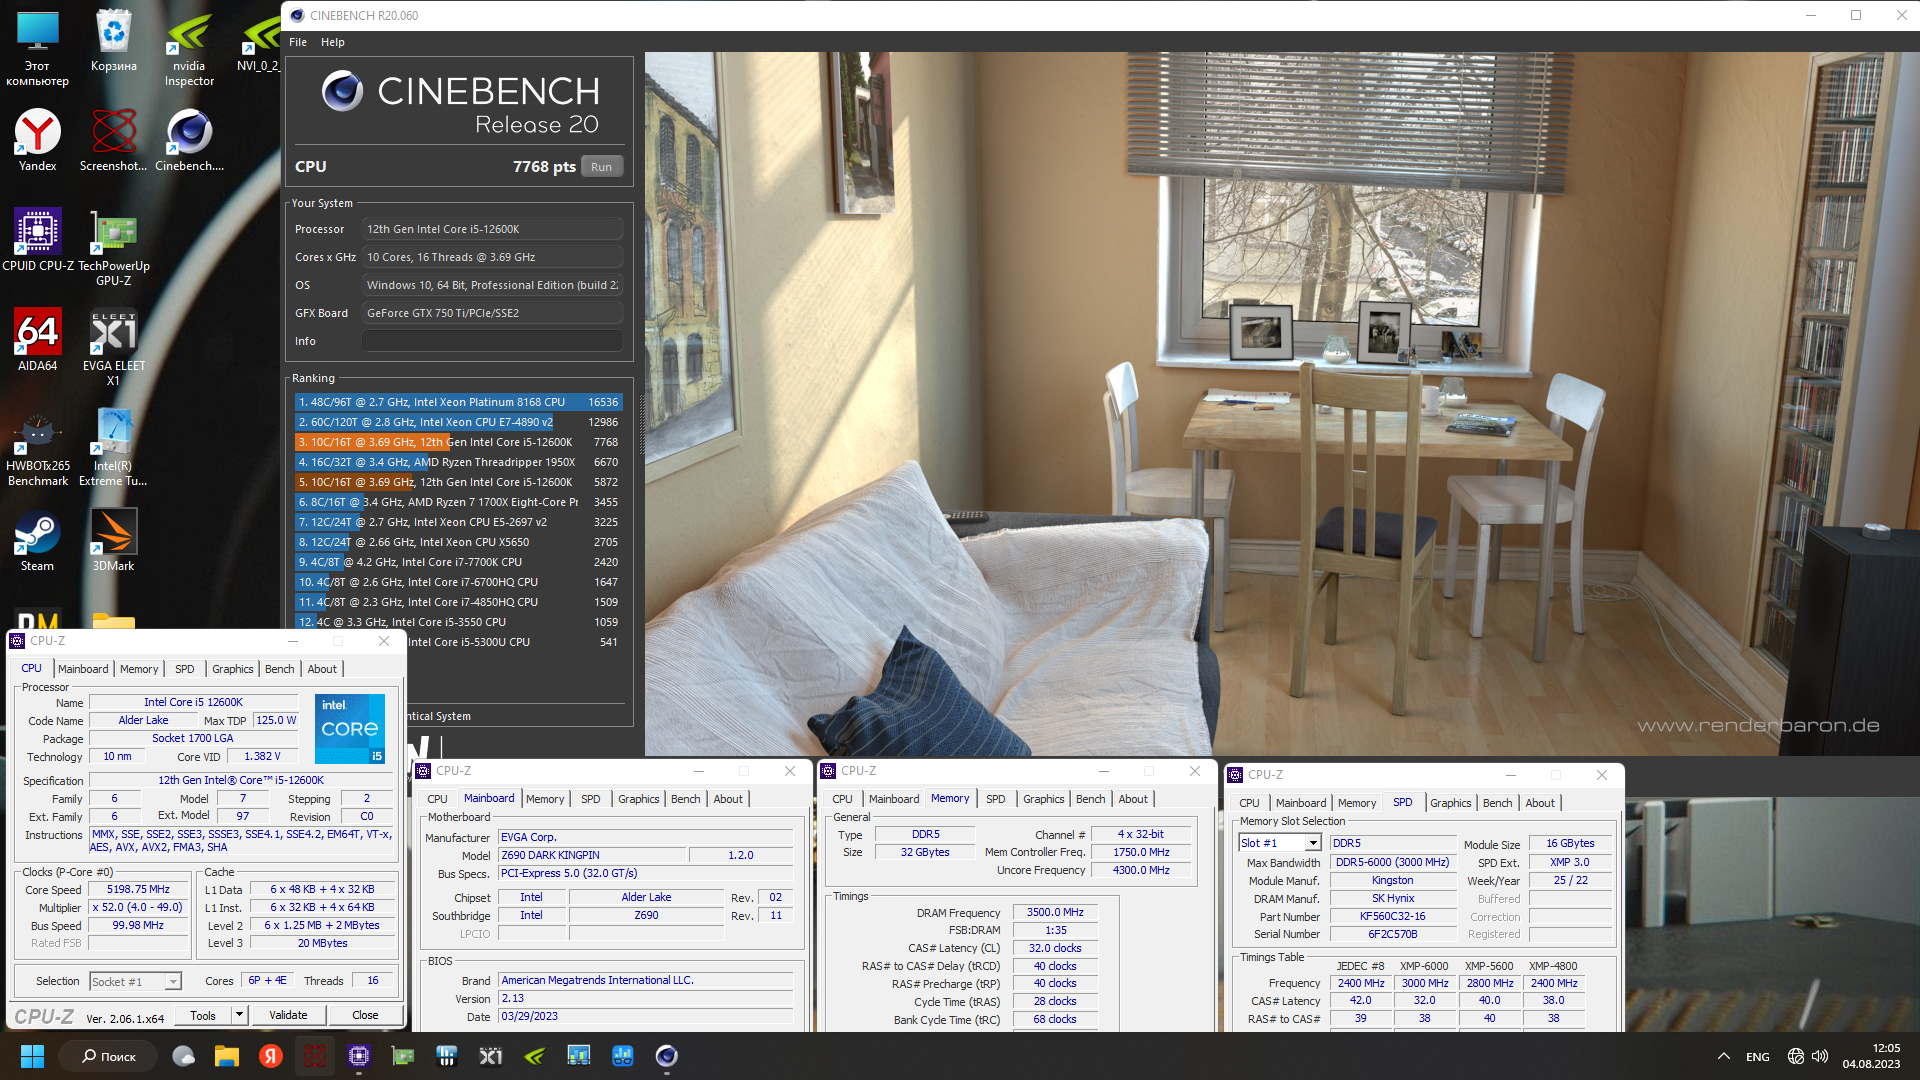Click the Cinebench Info input field
Screen dimensions: 1920x1080
coord(492,341)
